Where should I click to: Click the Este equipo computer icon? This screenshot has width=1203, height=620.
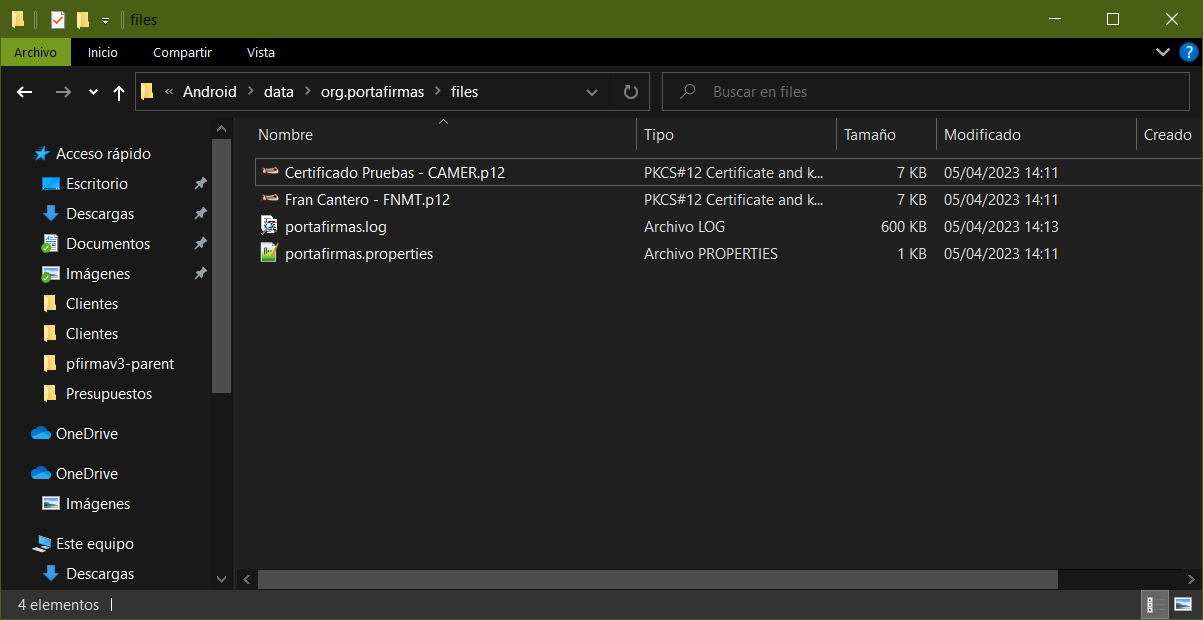coord(42,544)
